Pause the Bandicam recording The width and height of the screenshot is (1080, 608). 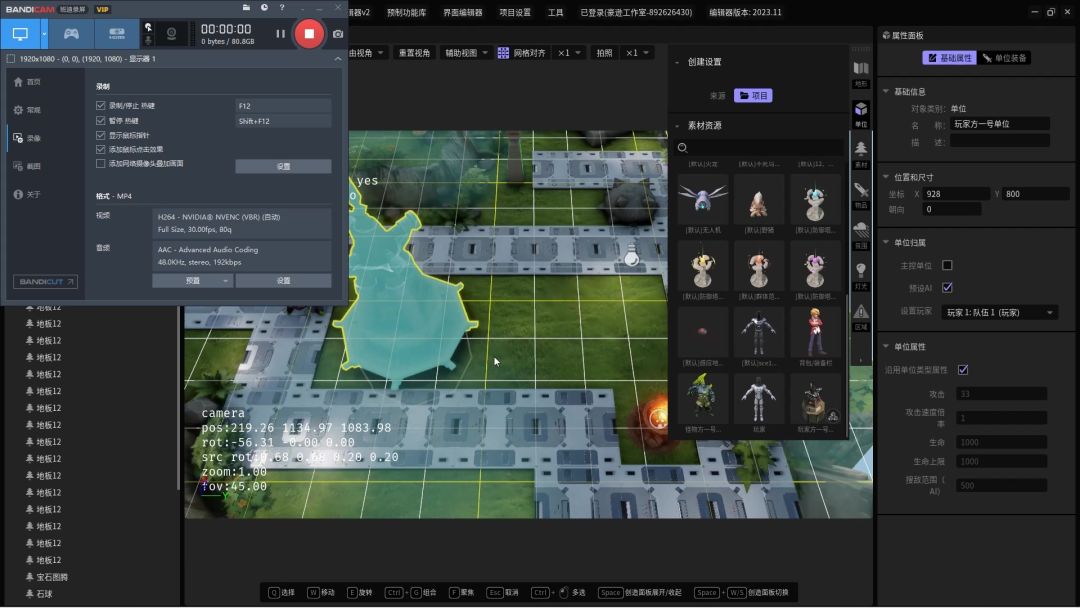point(280,34)
